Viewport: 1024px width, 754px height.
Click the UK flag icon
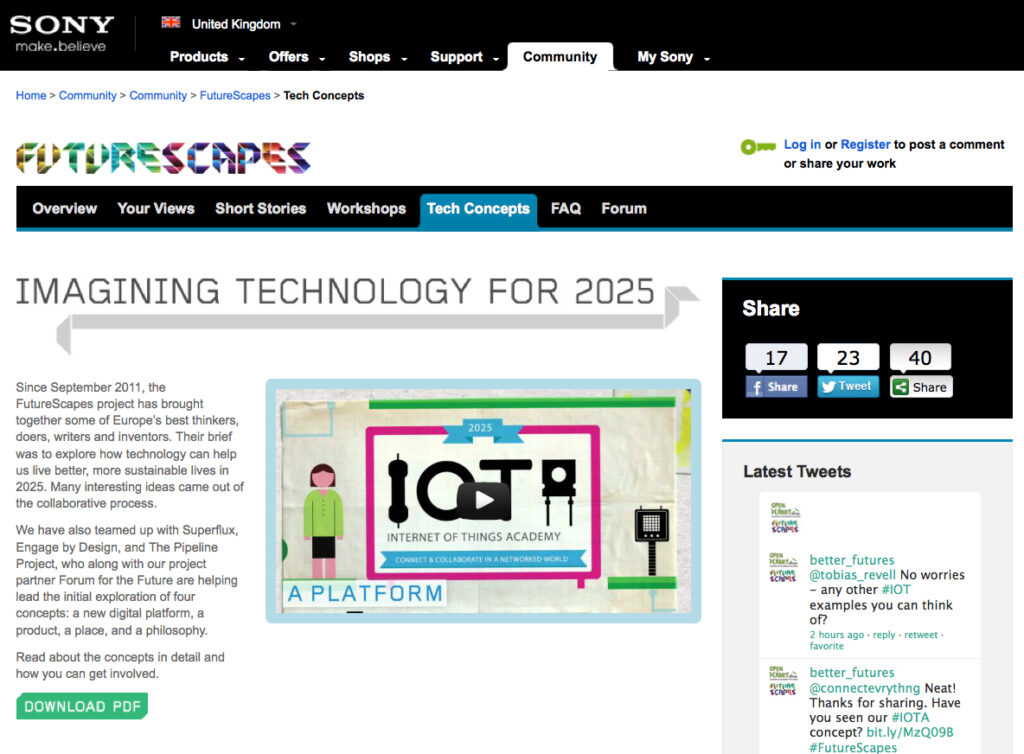(171, 23)
